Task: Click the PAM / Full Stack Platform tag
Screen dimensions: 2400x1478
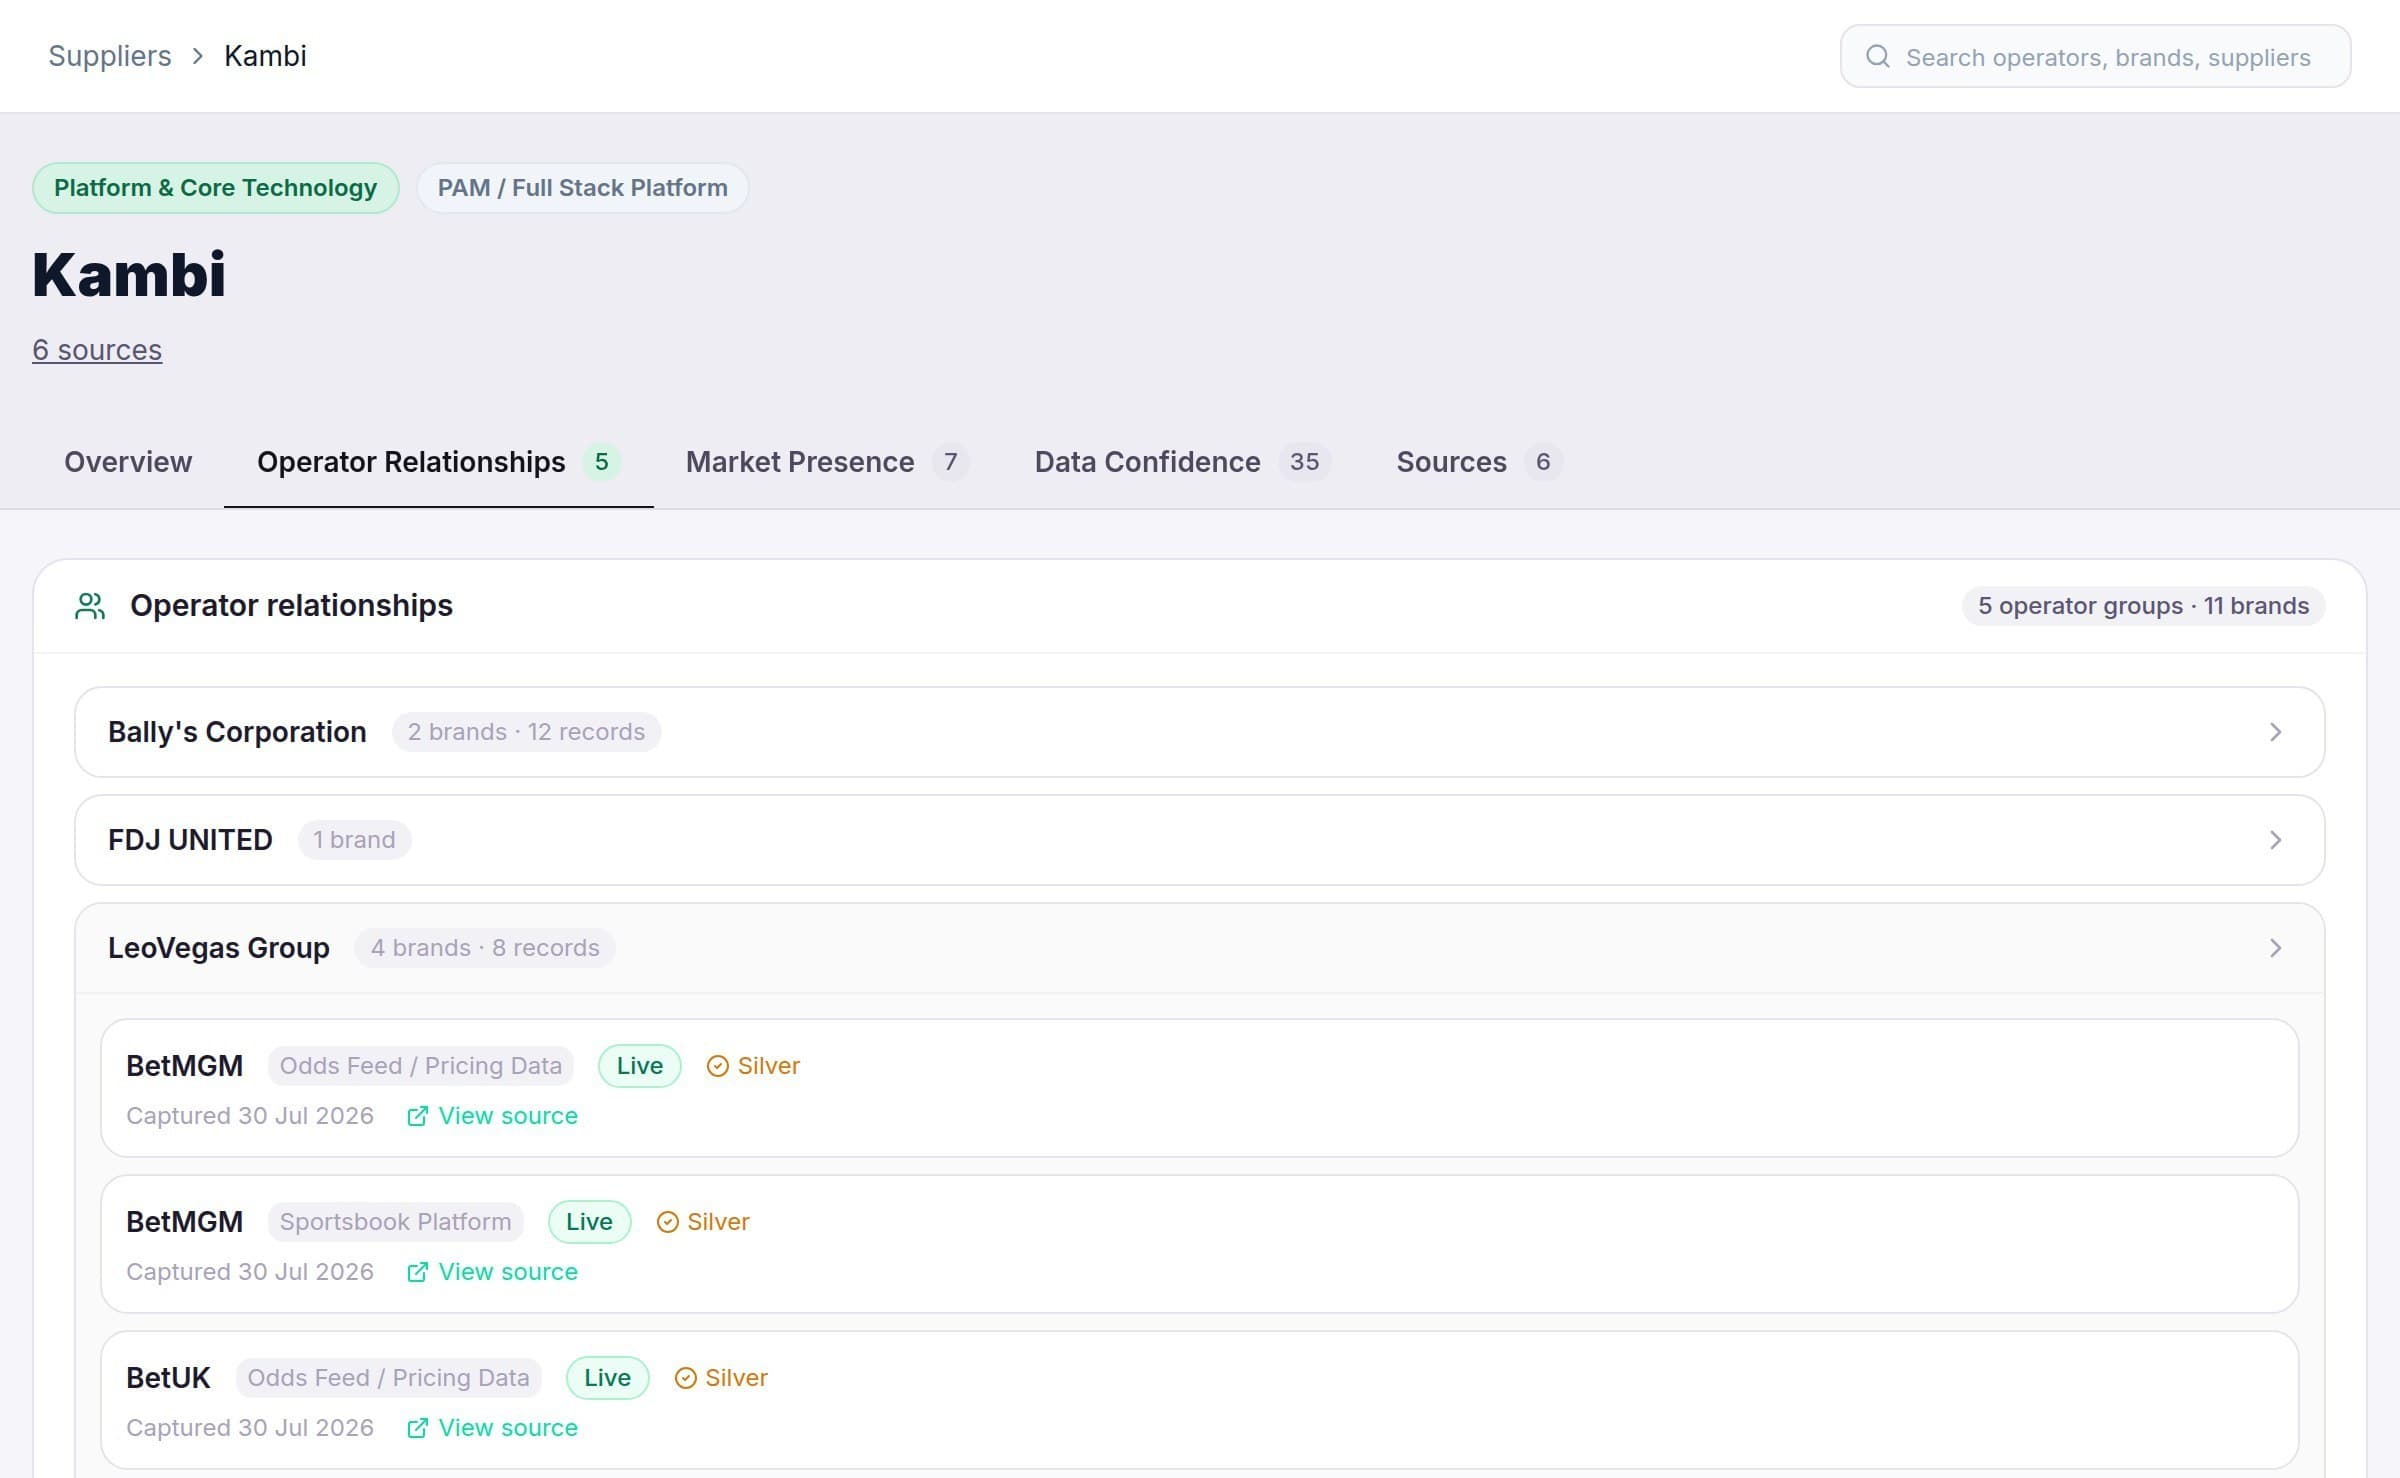Action: coord(583,188)
